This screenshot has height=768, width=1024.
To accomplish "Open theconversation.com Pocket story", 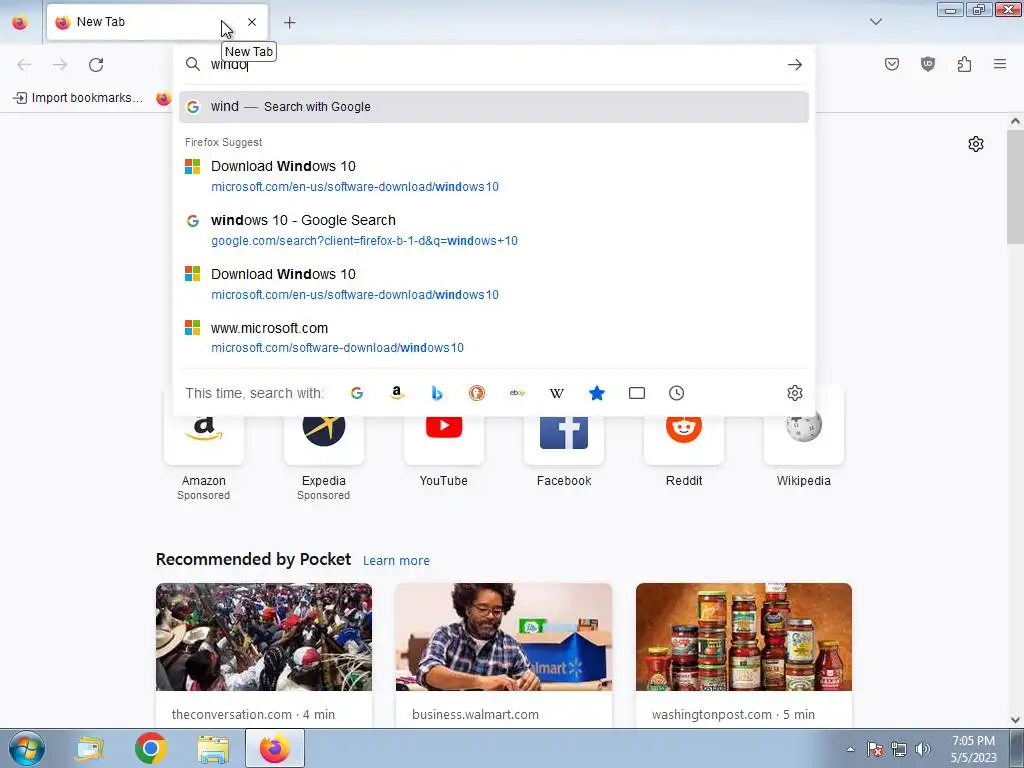I will click(x=264, y=655).
